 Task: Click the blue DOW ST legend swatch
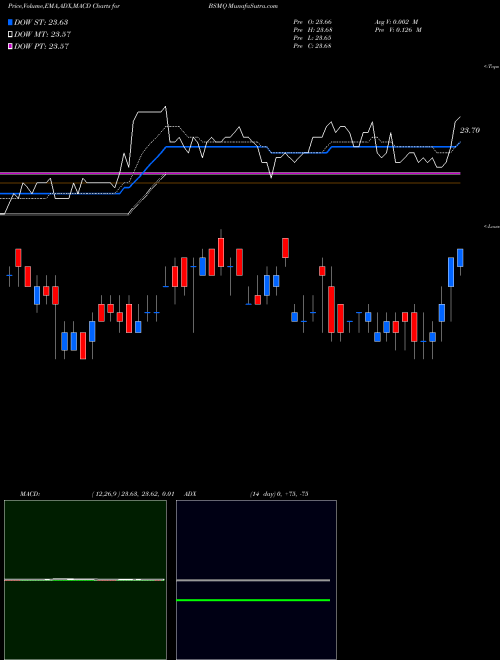click(10, 22)
